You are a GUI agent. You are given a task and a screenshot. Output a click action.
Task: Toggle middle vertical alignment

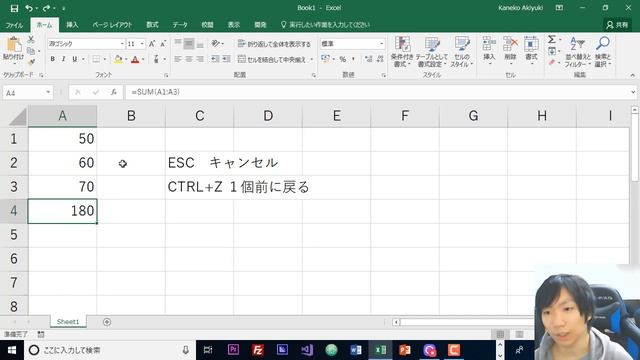point(189,44)
